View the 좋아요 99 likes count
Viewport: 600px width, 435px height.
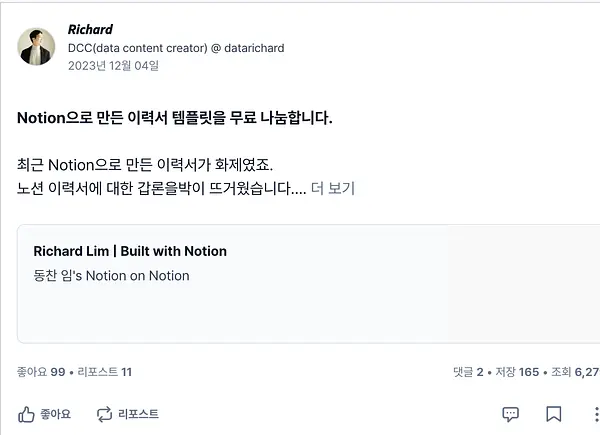click(x=41, y=372)
